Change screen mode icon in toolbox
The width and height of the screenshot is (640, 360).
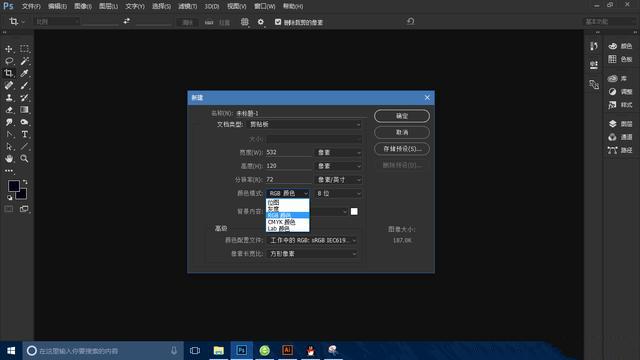coord(24,209)
